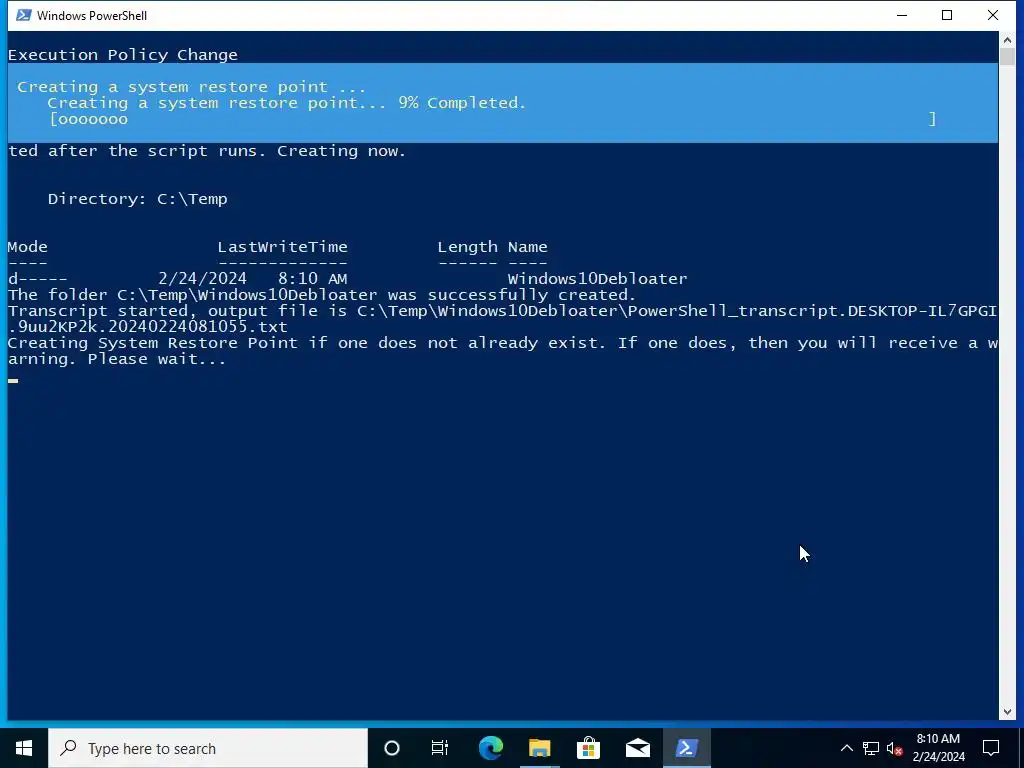Screen dimensions: 1024x768
Task: Show hidden system tray icons
Action: pos(846,748)
